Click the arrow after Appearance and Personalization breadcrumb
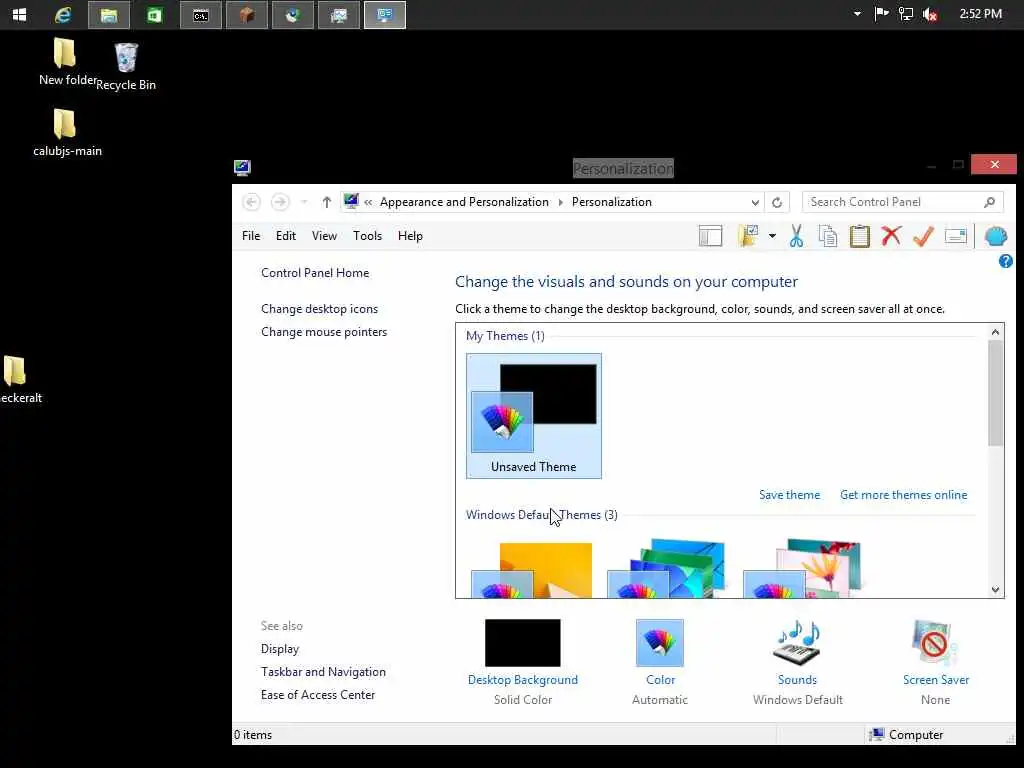1024x768 pixels. [560, 202]
